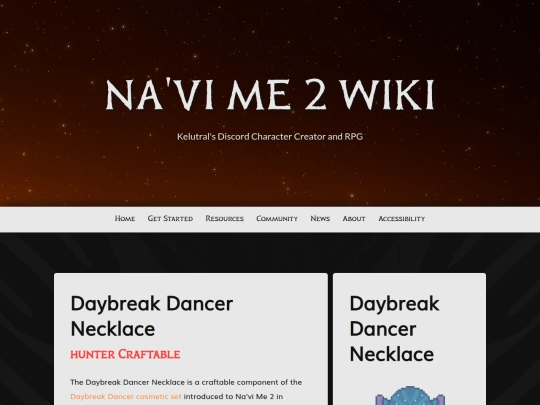The width and height of the screenshot is (540, 405).
Task: Click the article's first description sentence
Action: click(x=186, y=389)
